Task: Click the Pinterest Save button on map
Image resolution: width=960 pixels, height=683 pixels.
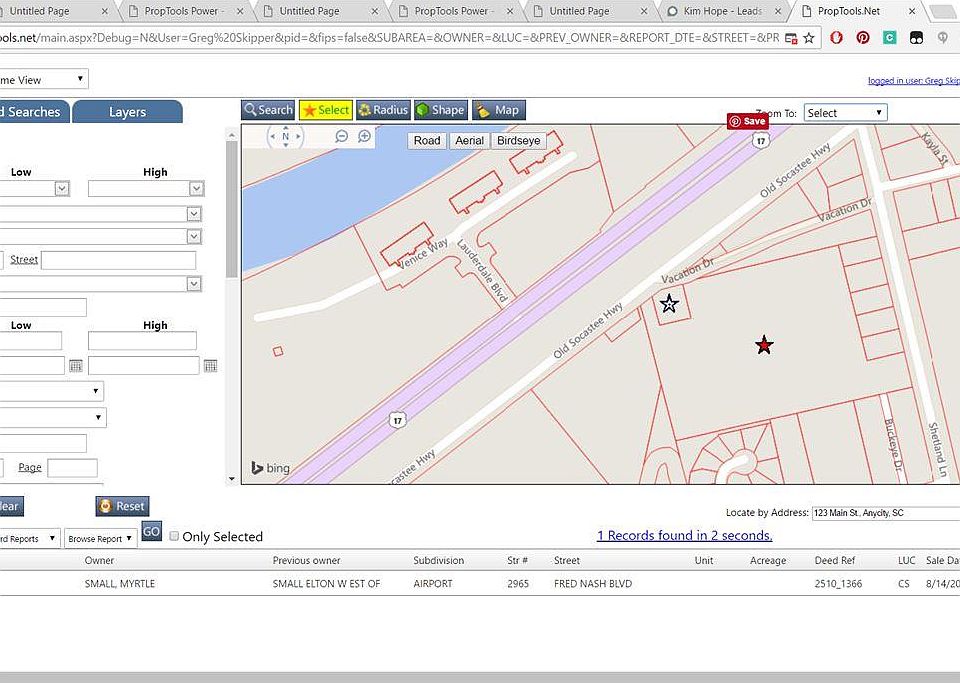Action: (x=748, y=121)
